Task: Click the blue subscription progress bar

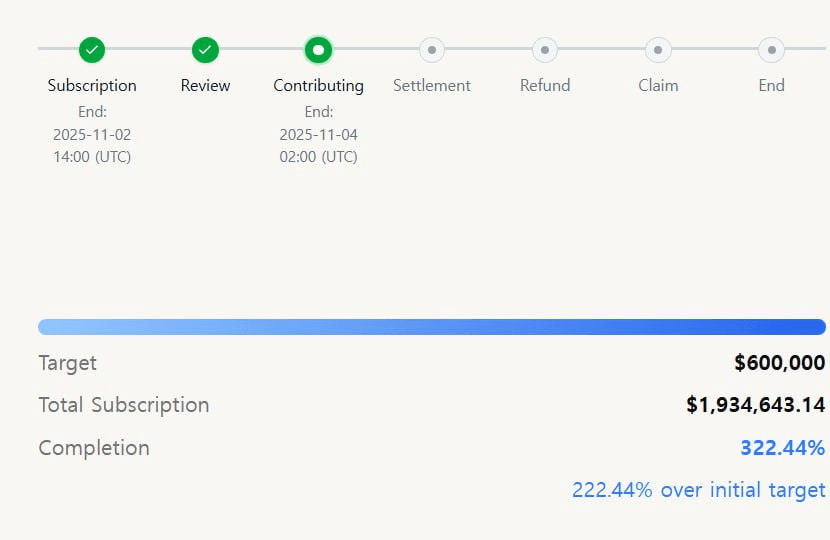Action: tap(432, 327)
